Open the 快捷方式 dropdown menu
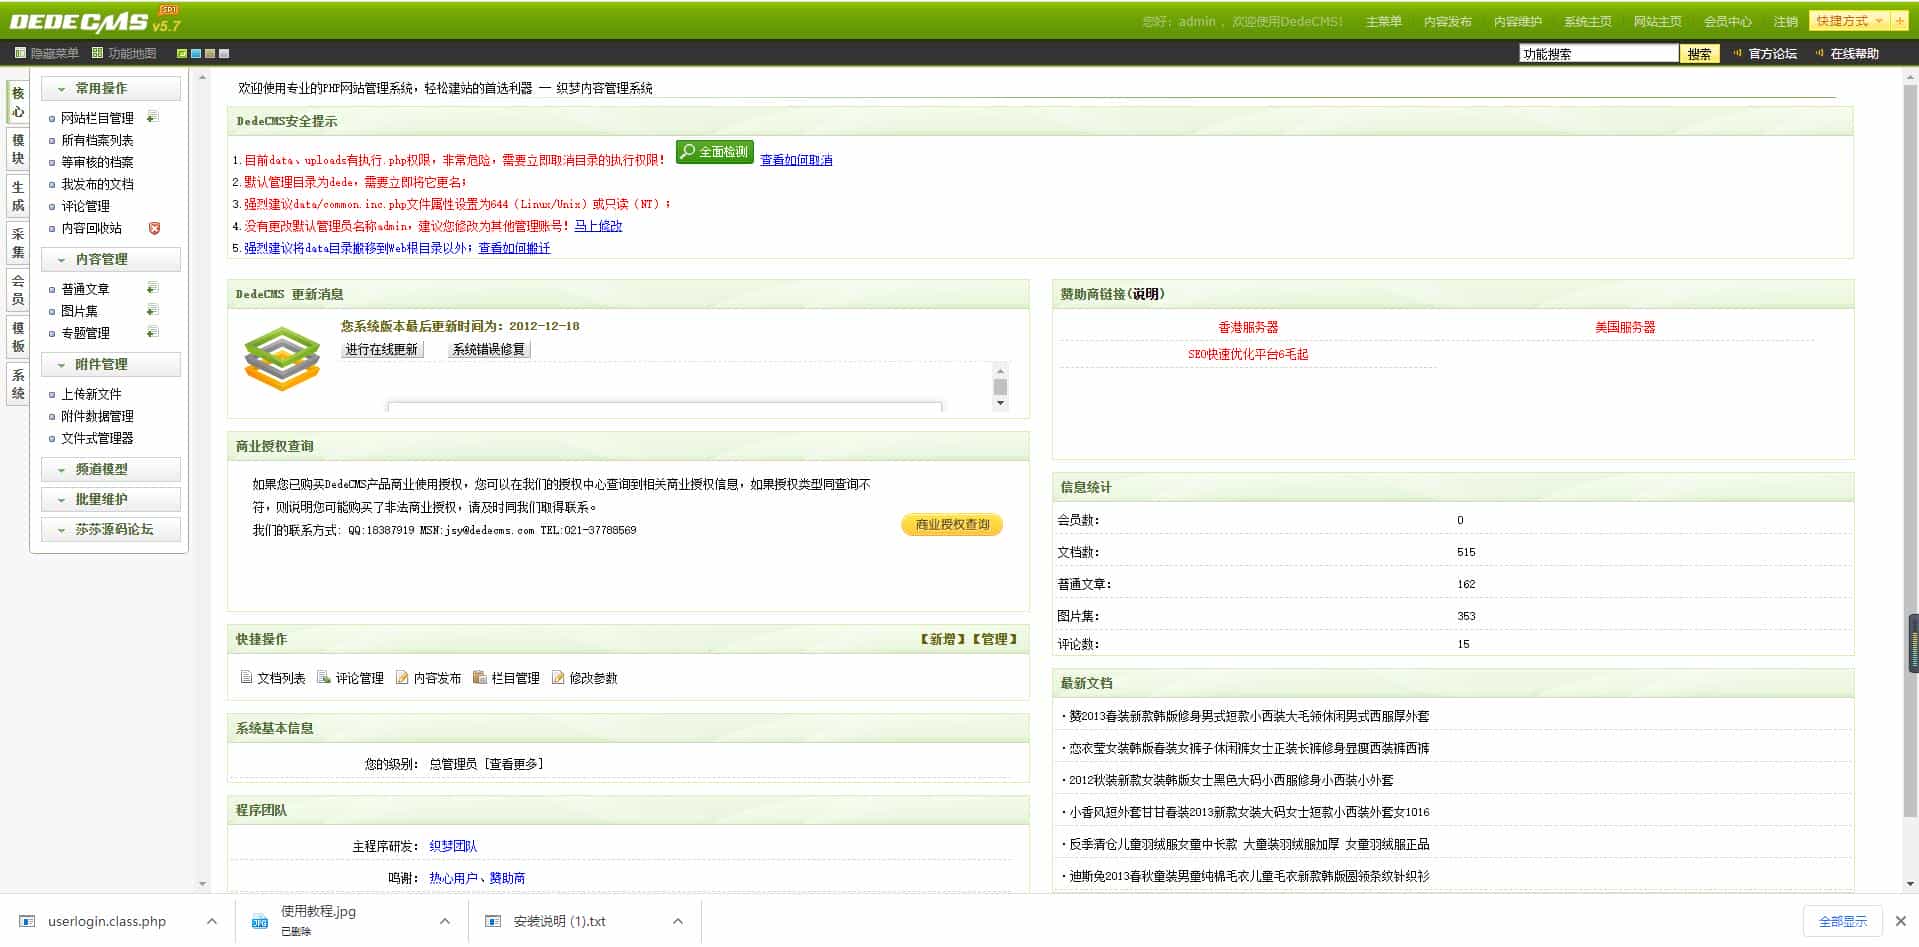 click(1849, 21)
